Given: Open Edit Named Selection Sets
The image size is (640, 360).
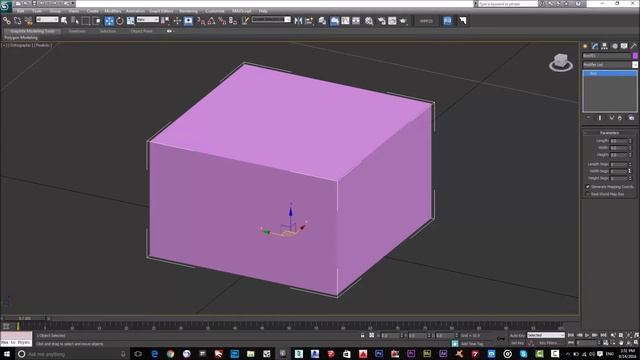Looking at the screenshot, I should pos(245,20).
